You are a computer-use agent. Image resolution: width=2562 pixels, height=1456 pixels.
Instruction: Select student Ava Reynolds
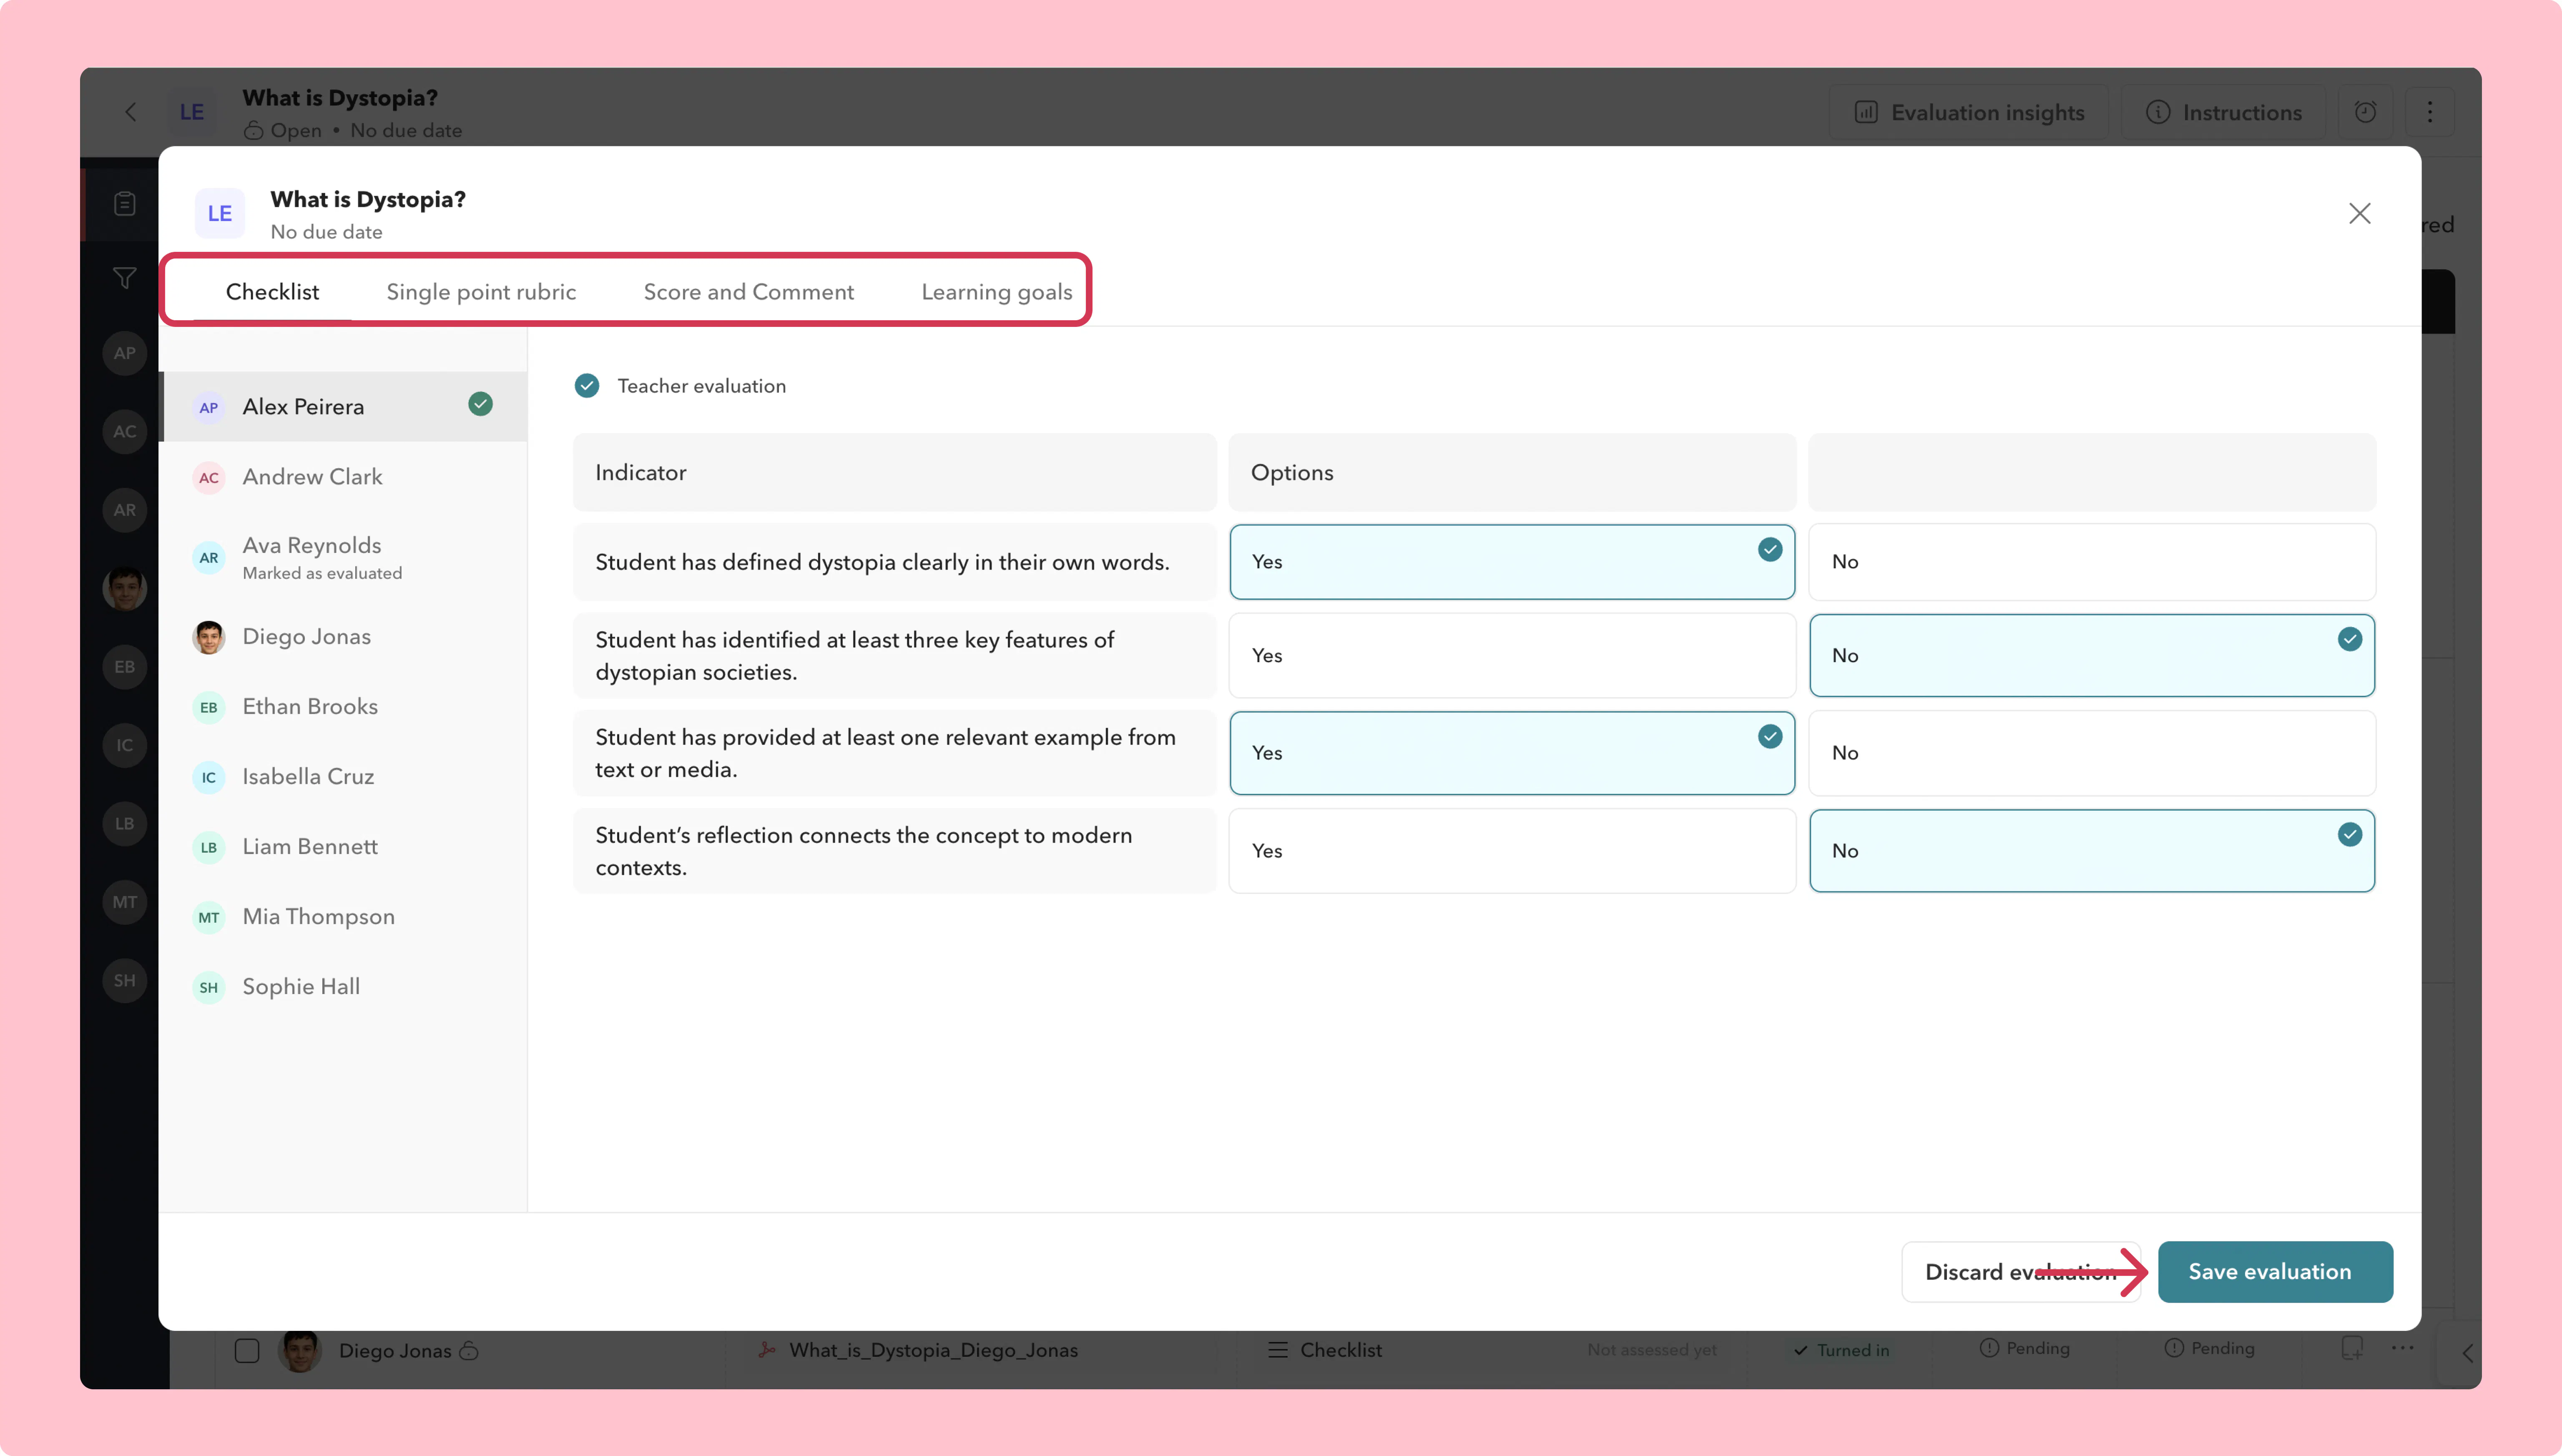(343, 557)
